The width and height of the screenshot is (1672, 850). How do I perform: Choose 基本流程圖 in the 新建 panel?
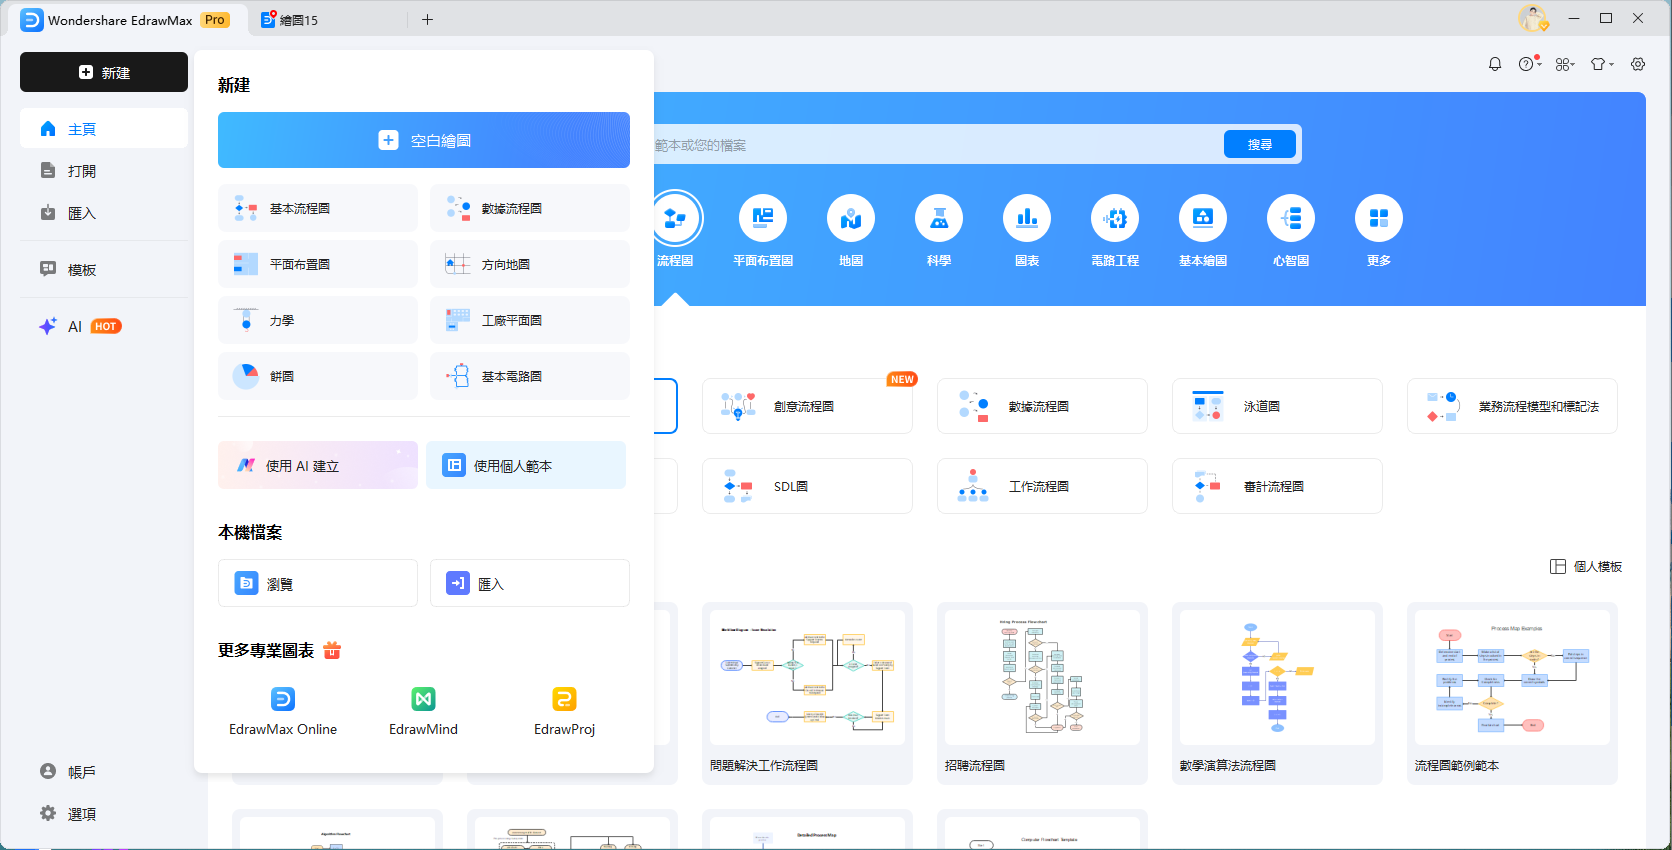pos(318,208)
